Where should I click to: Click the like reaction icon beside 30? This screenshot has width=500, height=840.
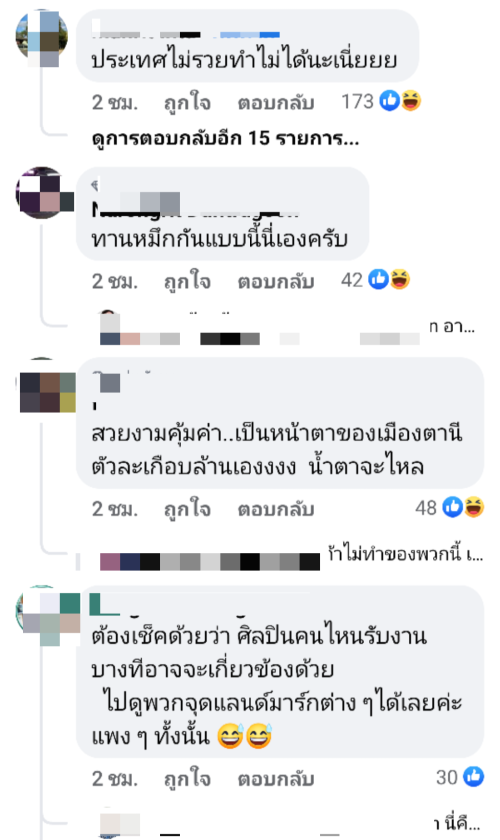click(x=474, y=777)
